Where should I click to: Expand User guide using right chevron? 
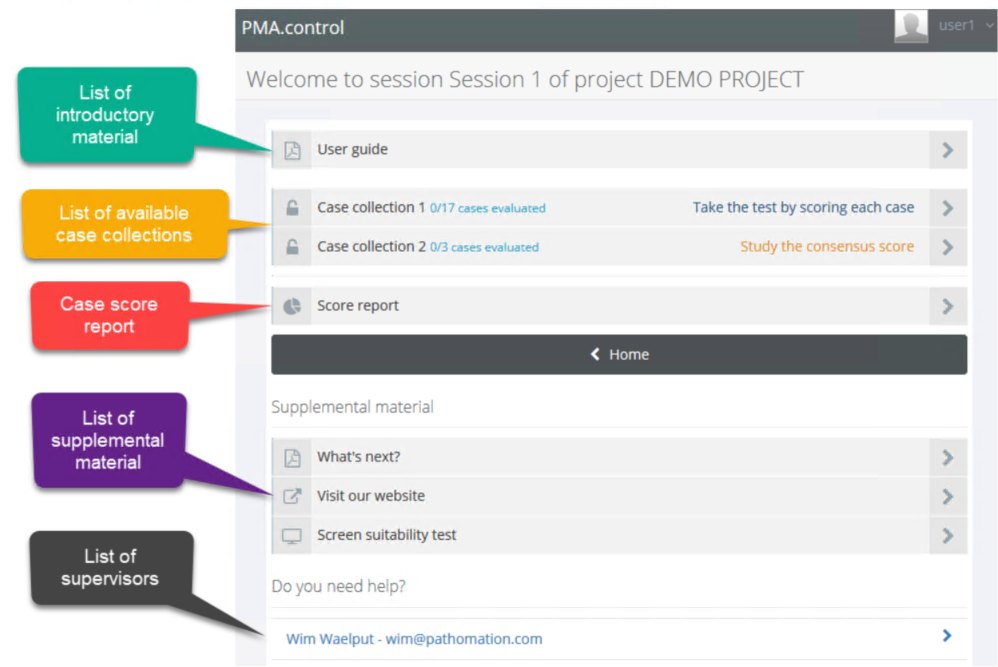(x=947, y=150)
